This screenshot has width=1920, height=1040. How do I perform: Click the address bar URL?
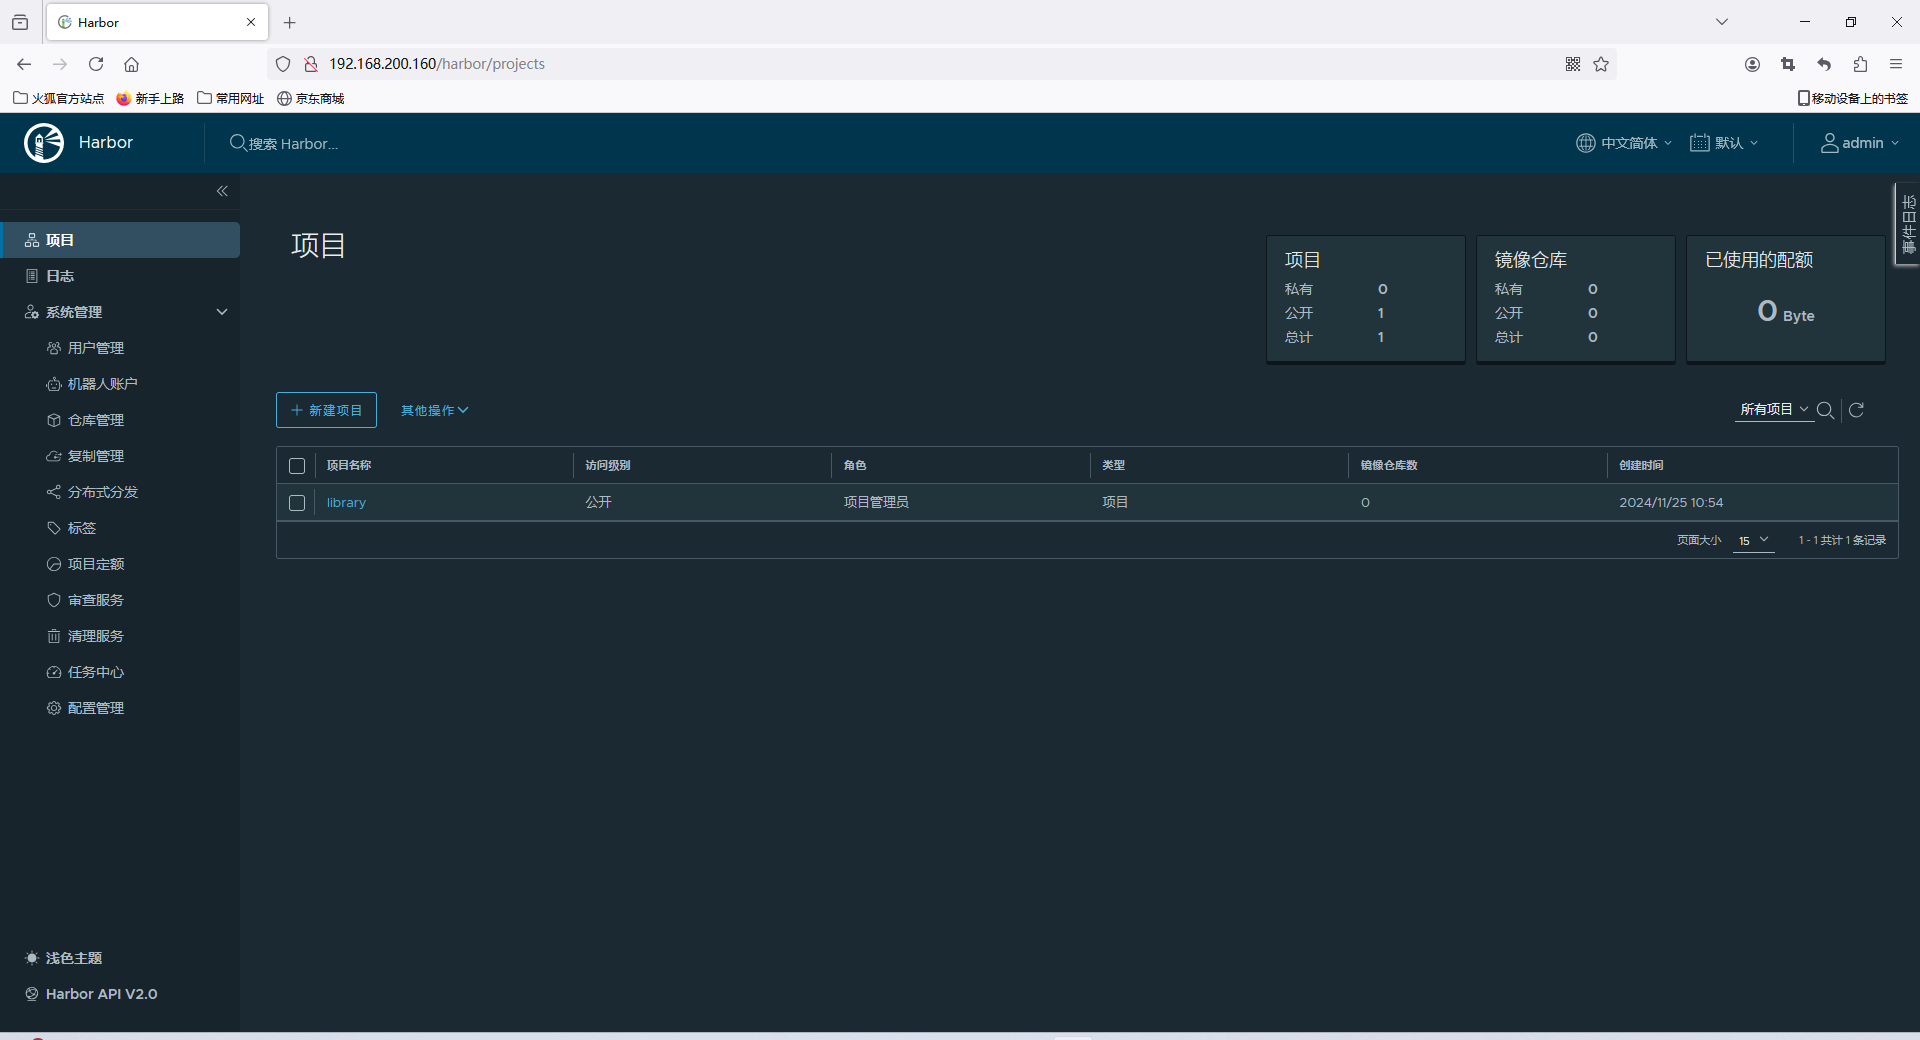pyautogui.click(x=437, y=64)
